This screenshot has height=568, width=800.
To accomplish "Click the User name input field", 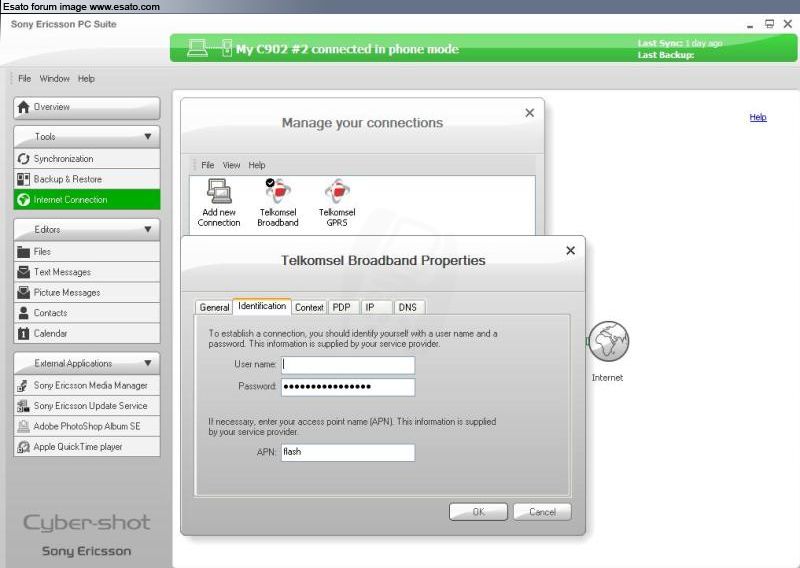I will [348, 365].
